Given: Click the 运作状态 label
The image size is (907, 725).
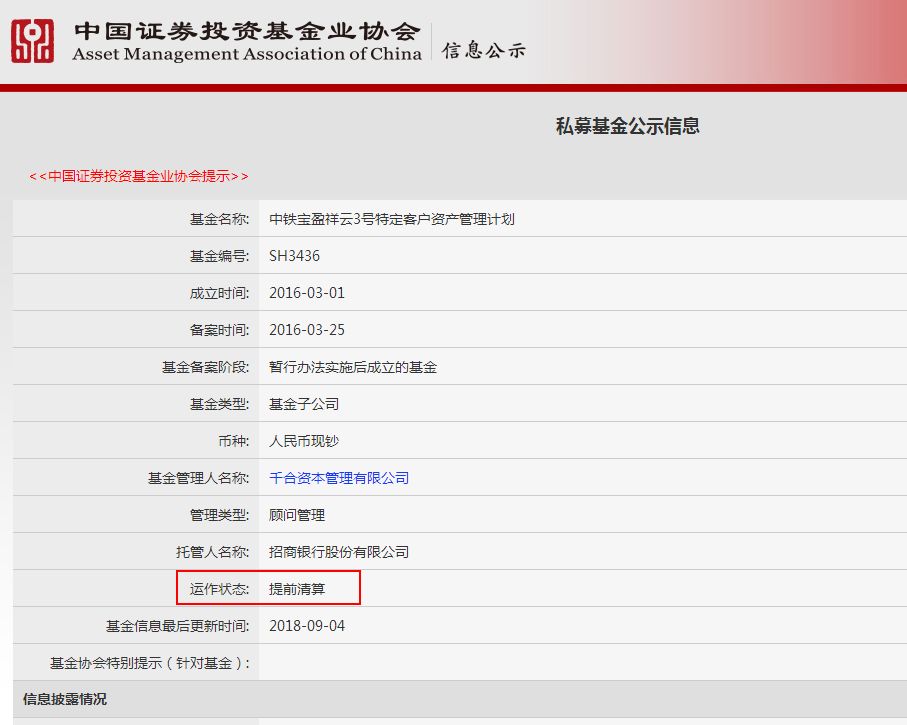Looking at the screenshot, I should (219, 589).
